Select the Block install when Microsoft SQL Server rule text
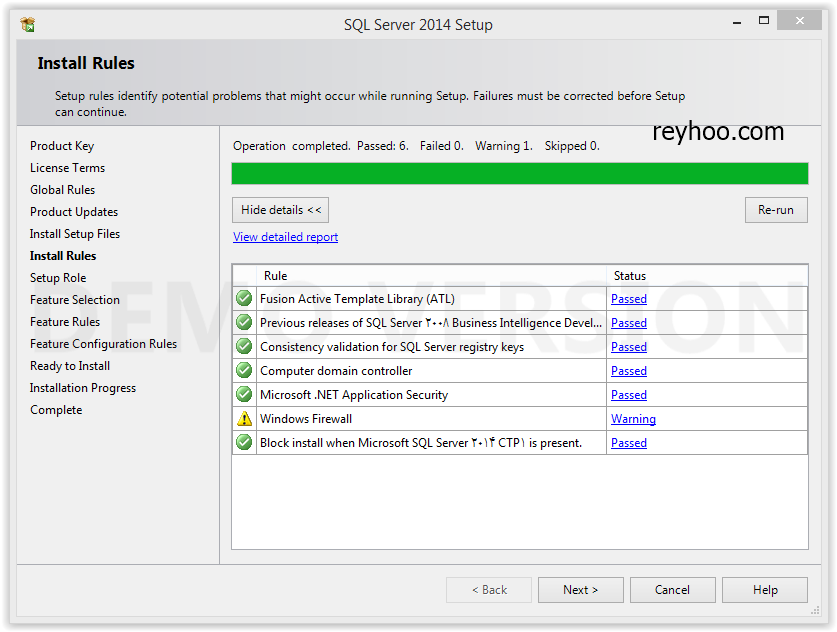The width and height of the screenshot is (837, 632). click(421, 443)
